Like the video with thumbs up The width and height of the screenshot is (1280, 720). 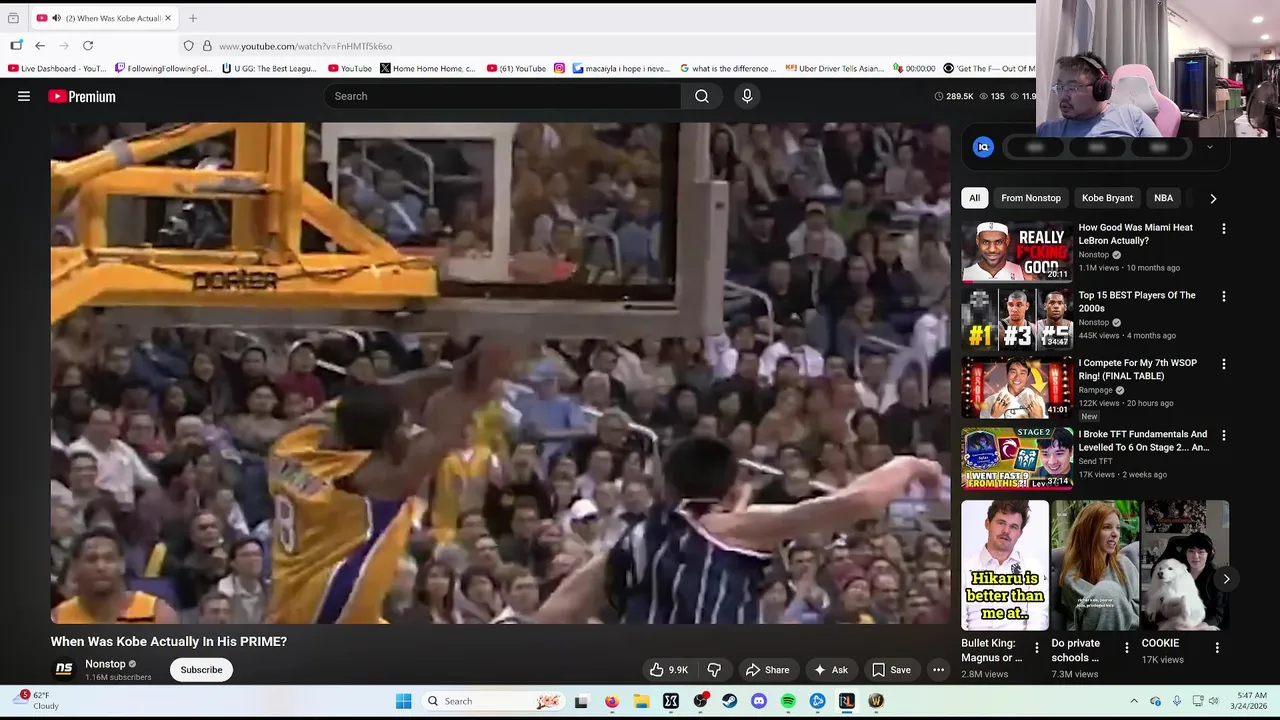click(x=669, y=670)
